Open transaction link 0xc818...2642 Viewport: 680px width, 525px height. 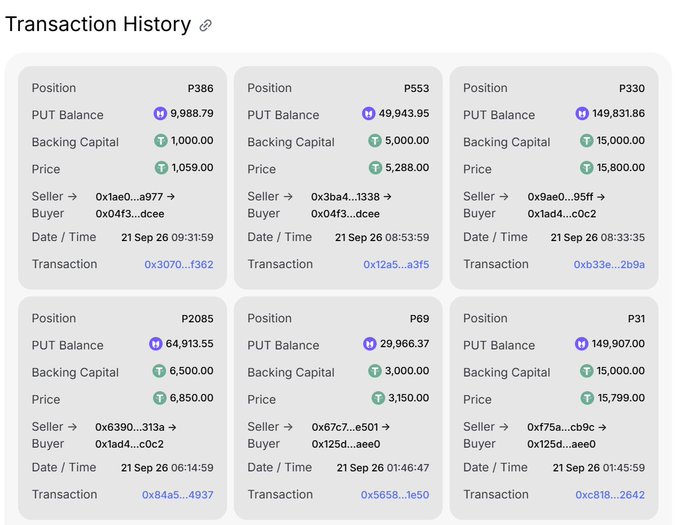coord(610,495)
